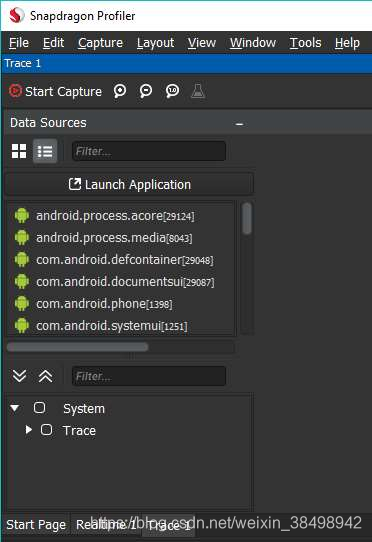Switch to the Realtime 1 tab

tap(106, 525)
